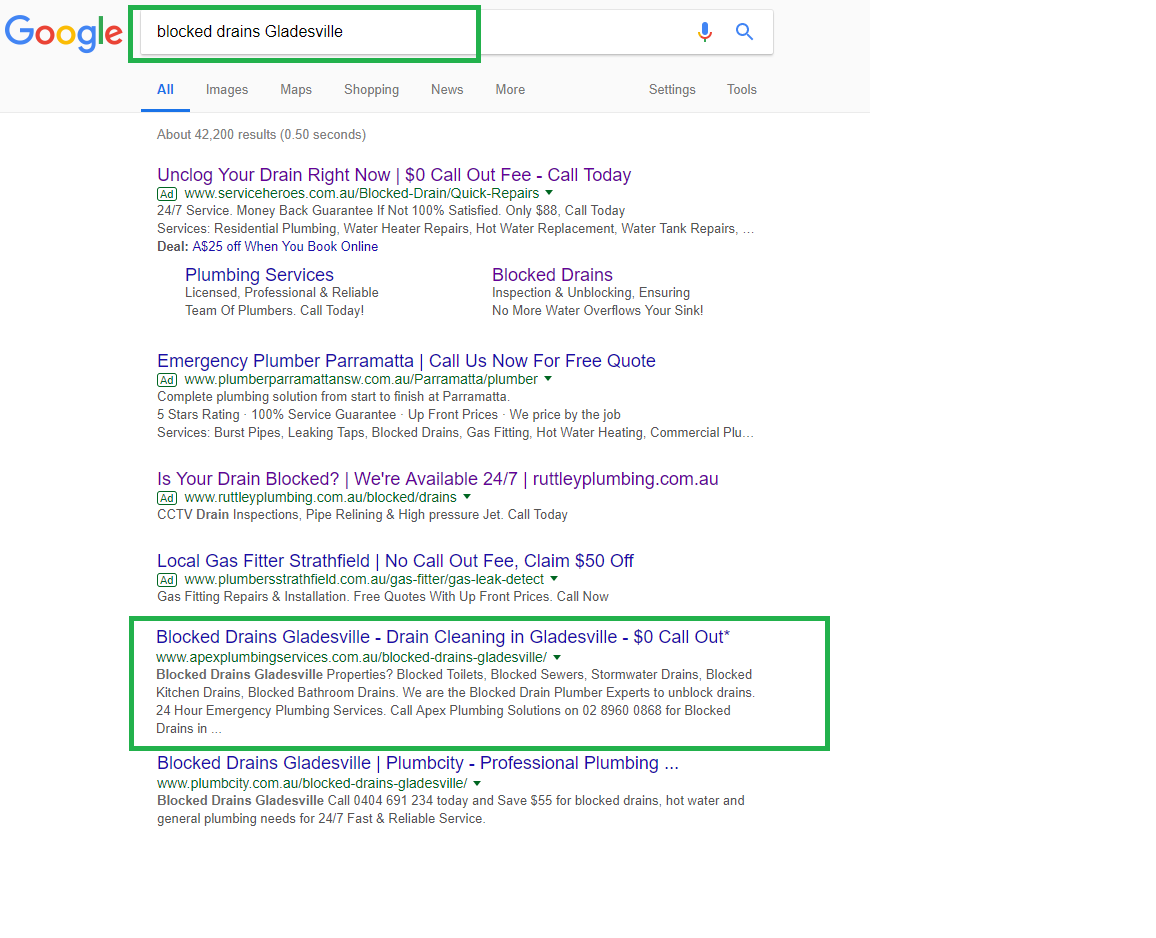Click the 'Inspection & Unblocking, Ensuring' text
This screenshot has height=938, width=1156.
coord(591,293)
